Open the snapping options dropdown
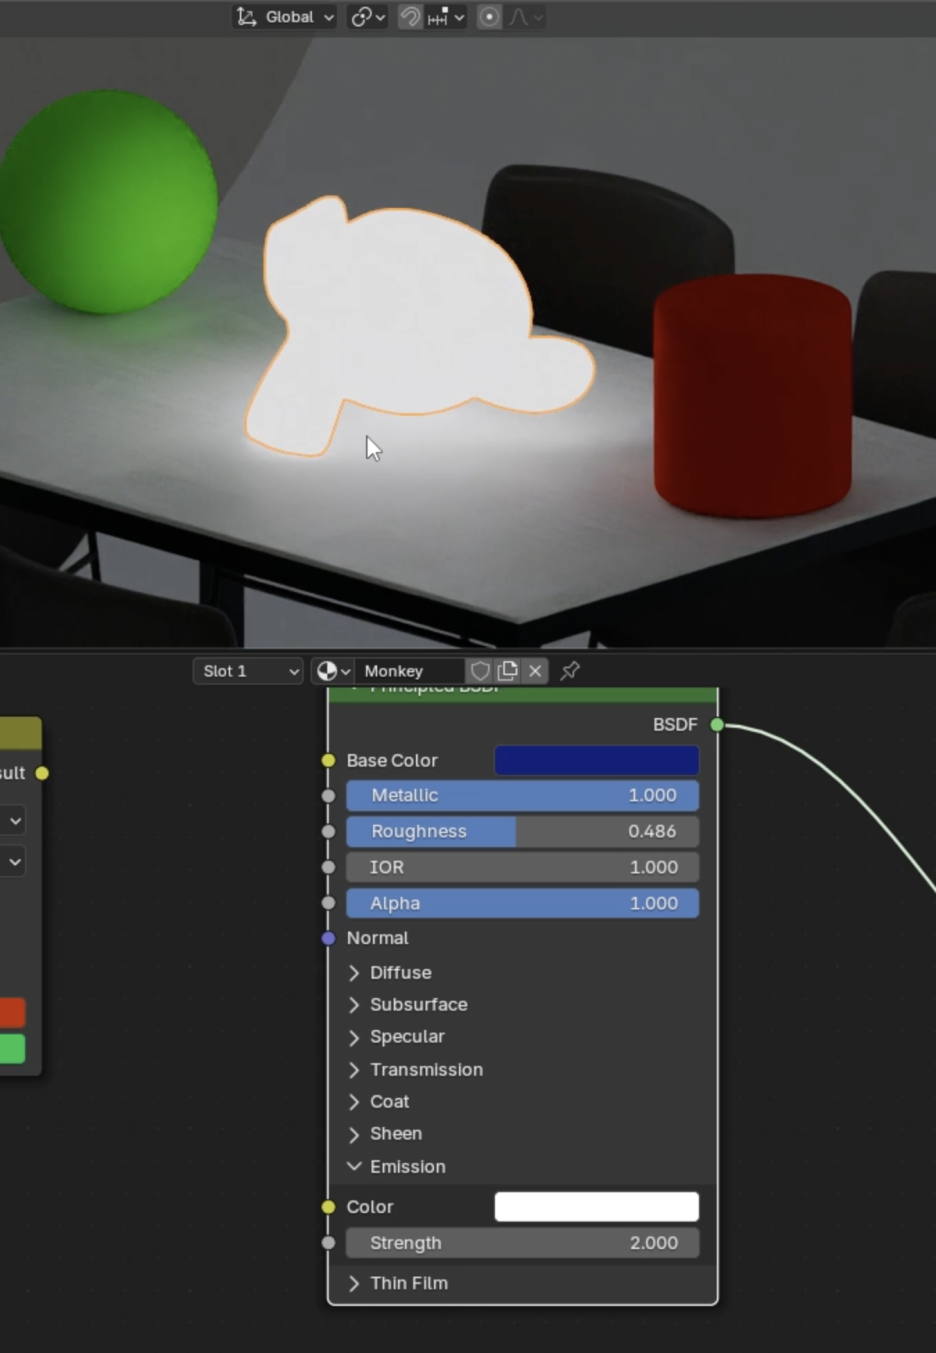 click(x=446, y=17)
